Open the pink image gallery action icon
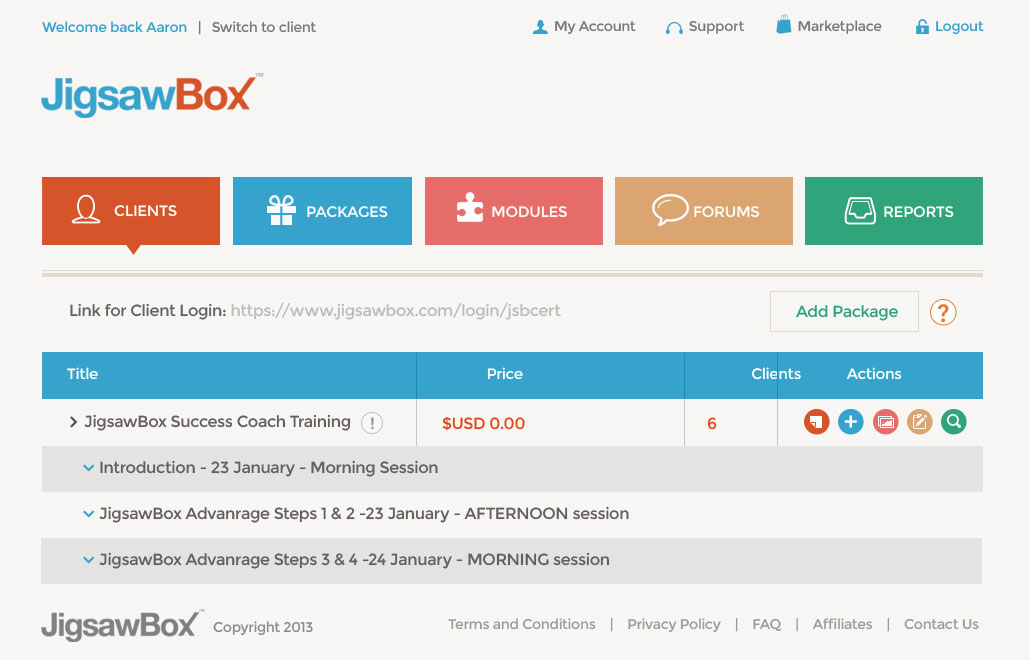The width and height of the screenshot is (1030, 660). click(885, 422)
